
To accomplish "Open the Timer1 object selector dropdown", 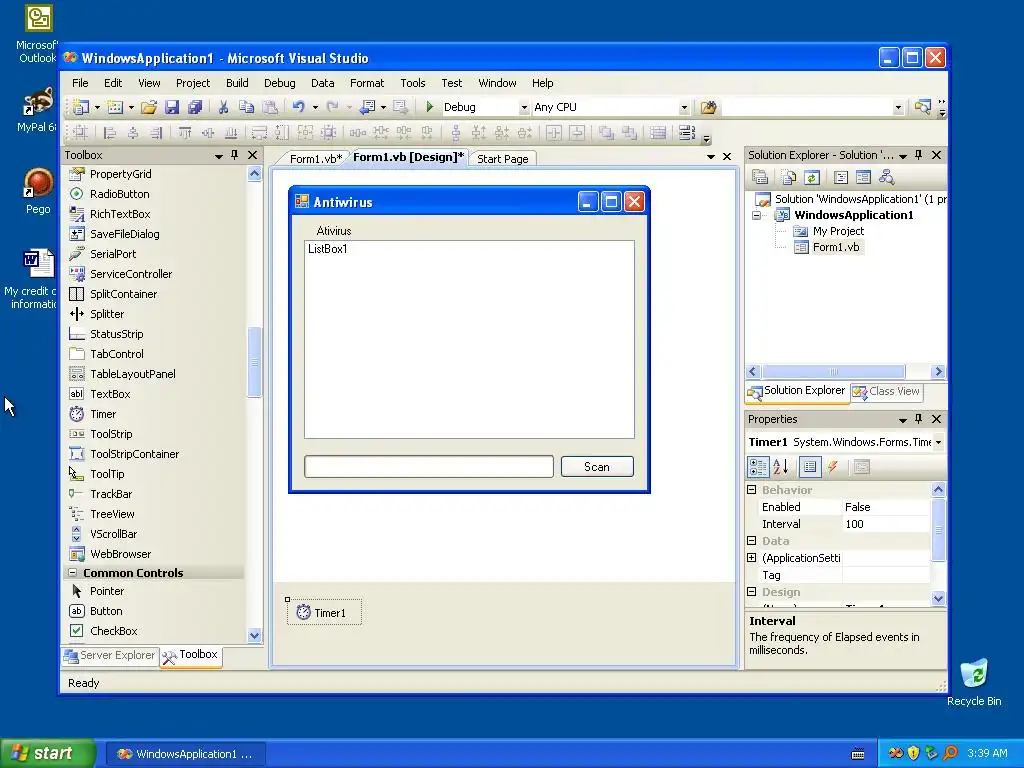I will coord(938,442).
